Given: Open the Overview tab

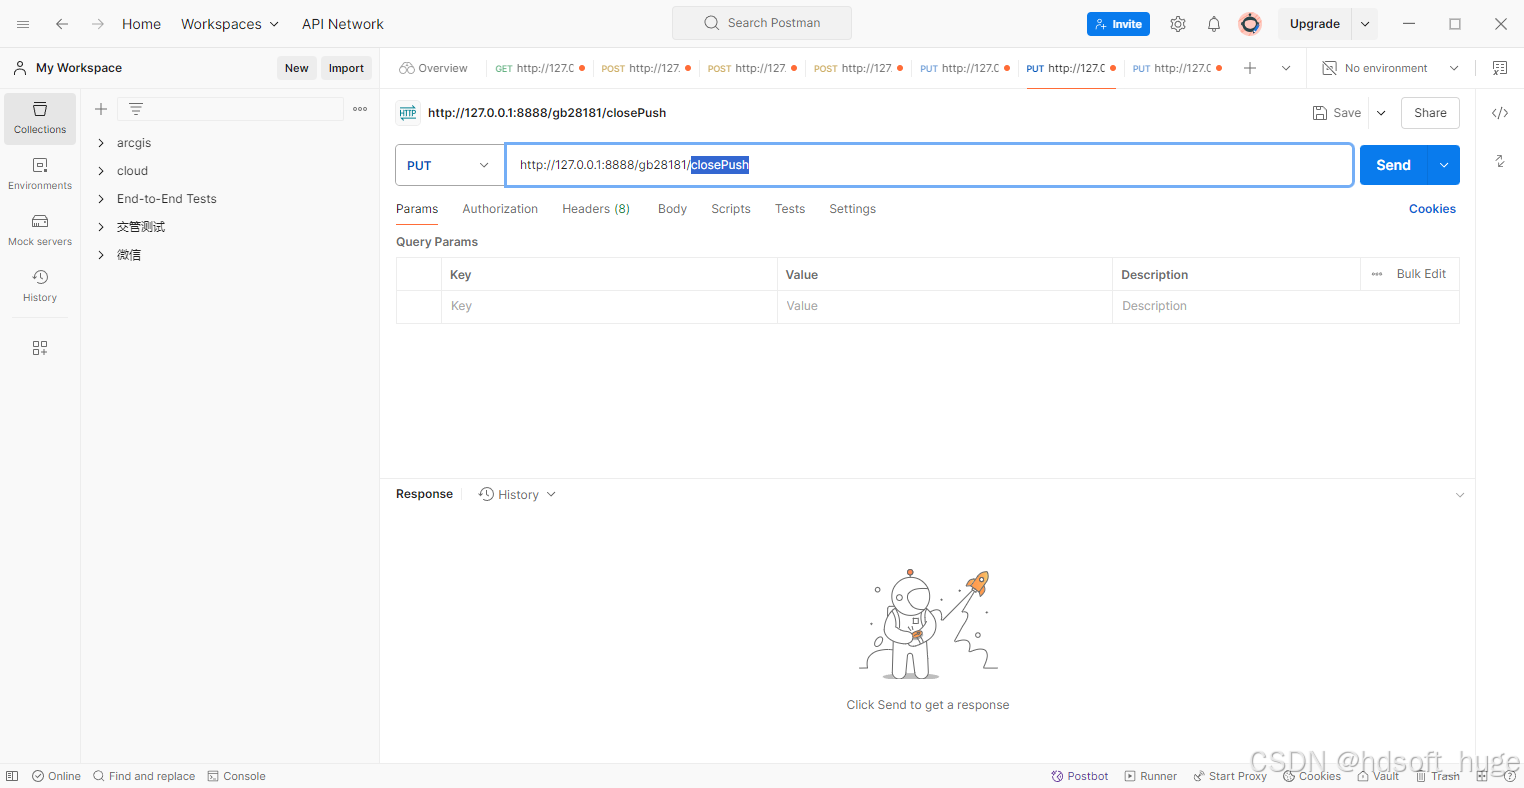Looking at the screenshot, I should point(433,68).
